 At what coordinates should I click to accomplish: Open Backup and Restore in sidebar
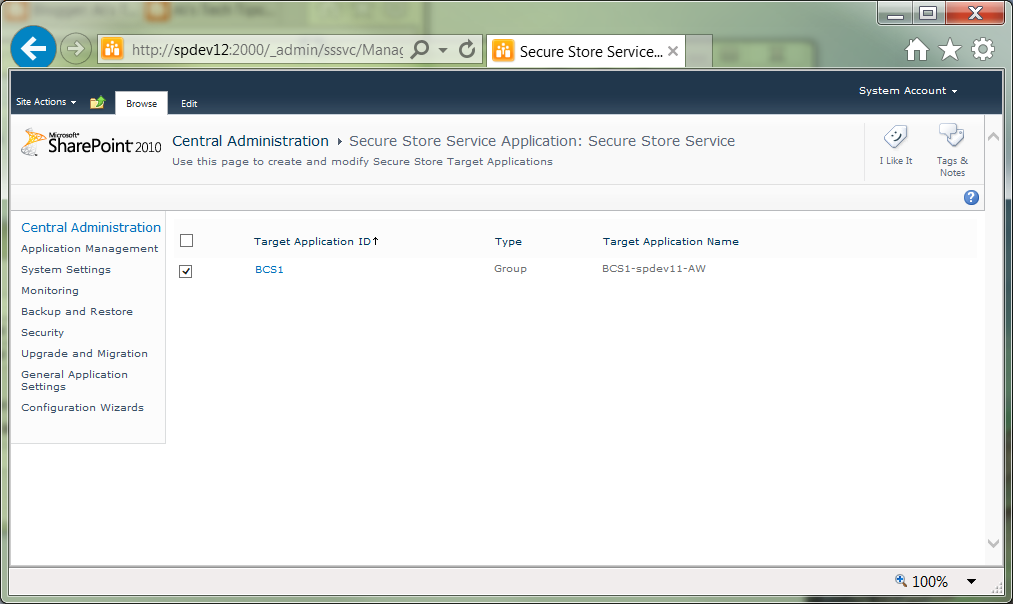click(77, 311)
